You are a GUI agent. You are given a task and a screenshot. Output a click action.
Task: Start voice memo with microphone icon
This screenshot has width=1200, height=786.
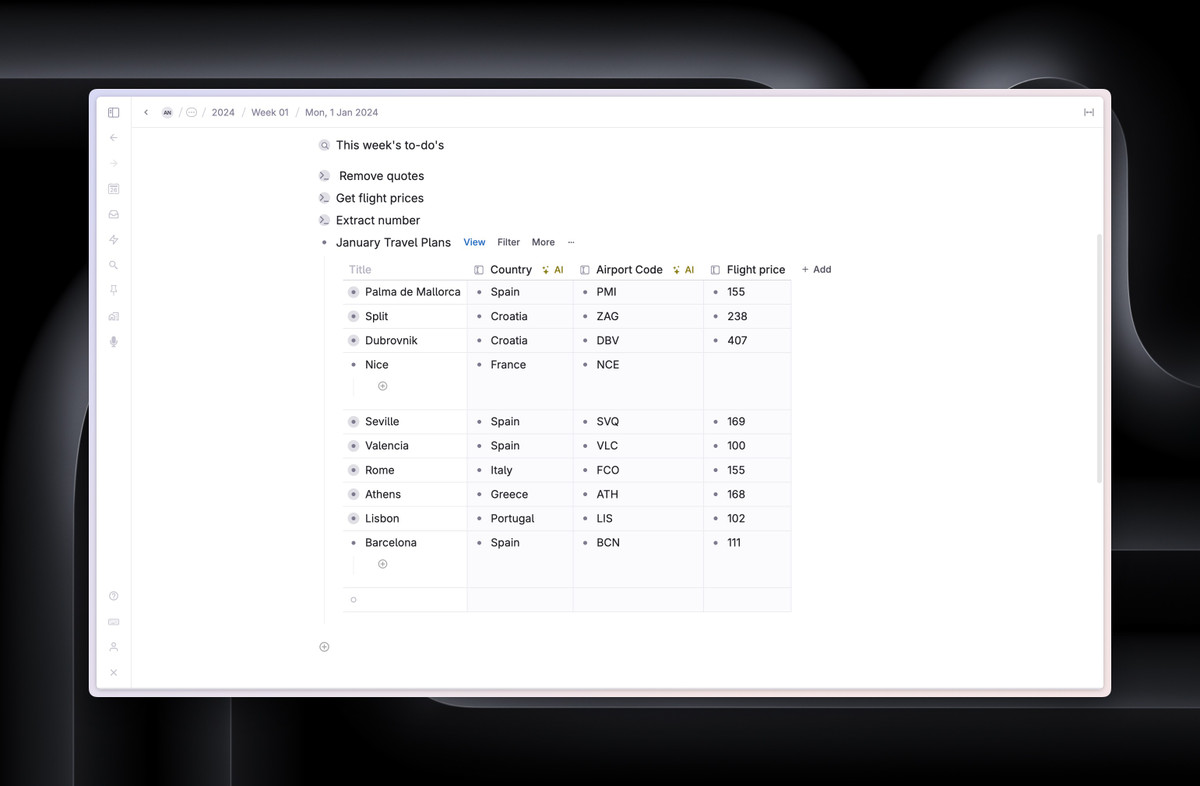click(x=114, y=341)
